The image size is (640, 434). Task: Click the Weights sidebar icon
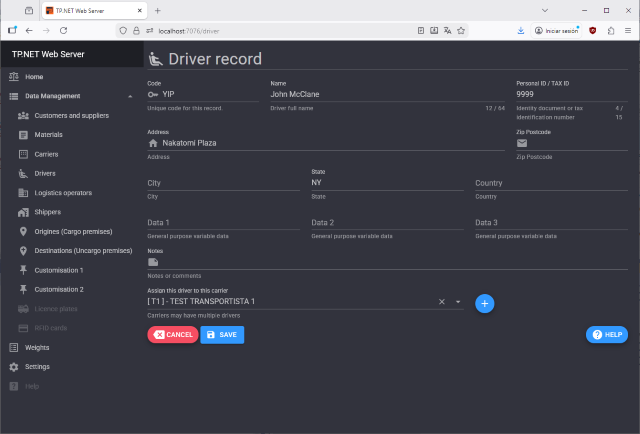[14, 348]
